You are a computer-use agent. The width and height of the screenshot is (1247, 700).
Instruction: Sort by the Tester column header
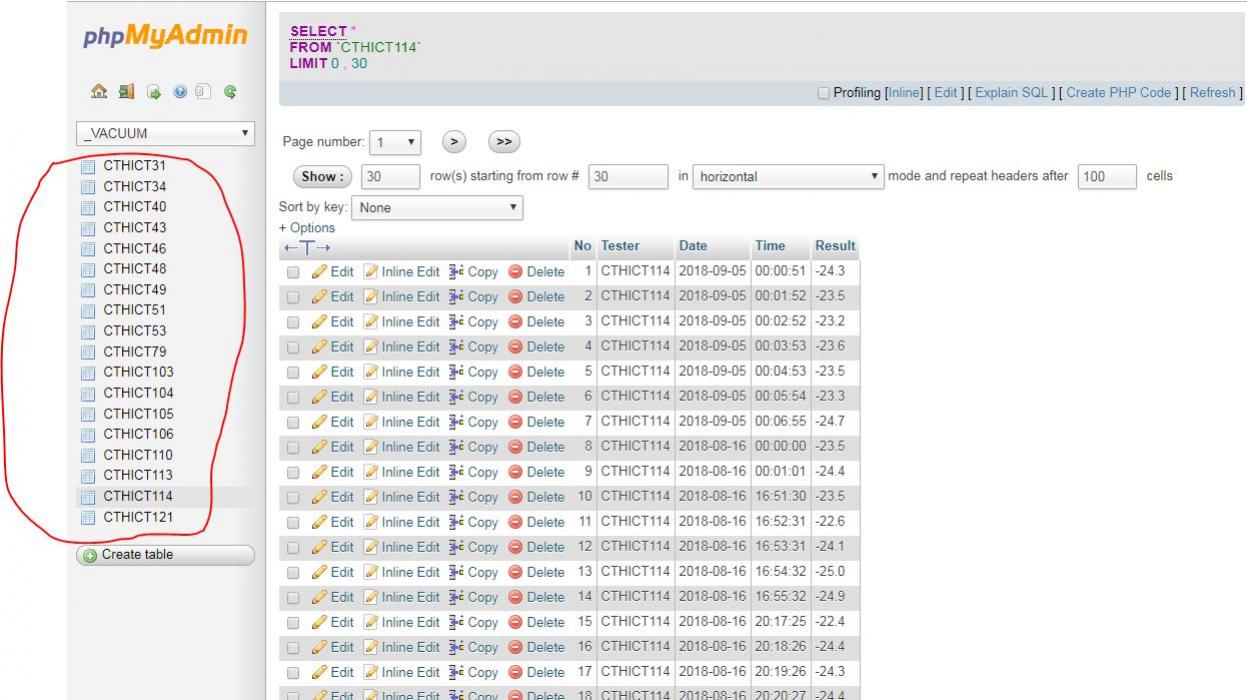(620, 246)
